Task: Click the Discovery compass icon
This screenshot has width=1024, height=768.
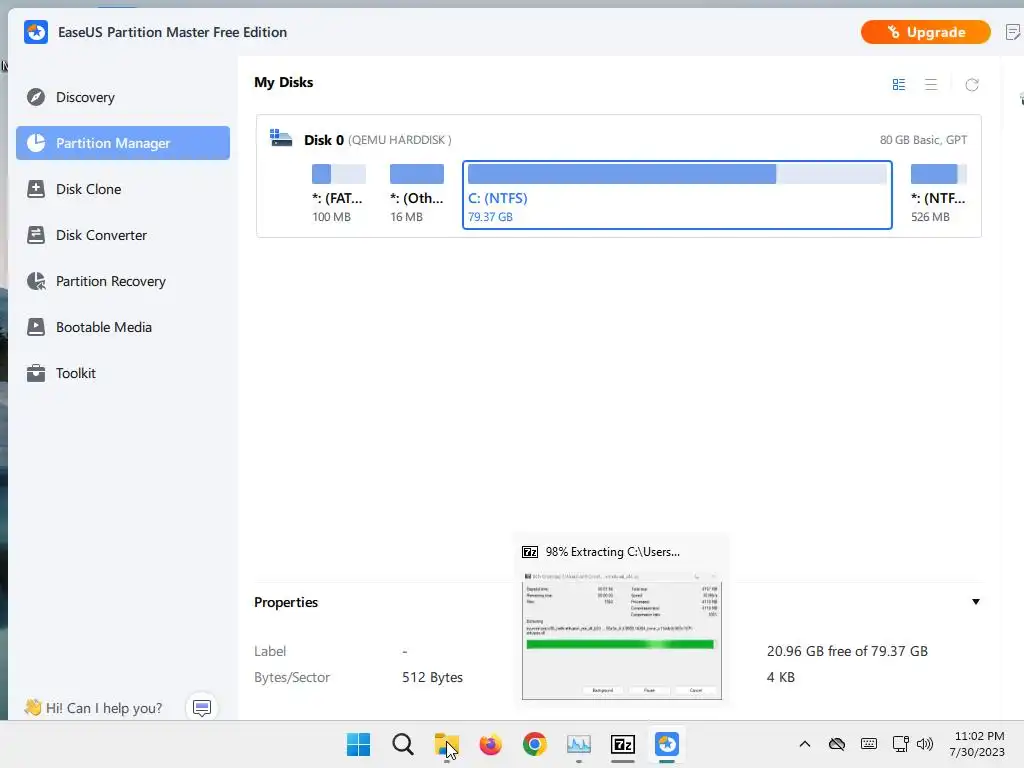Action: tap(36, 97)
